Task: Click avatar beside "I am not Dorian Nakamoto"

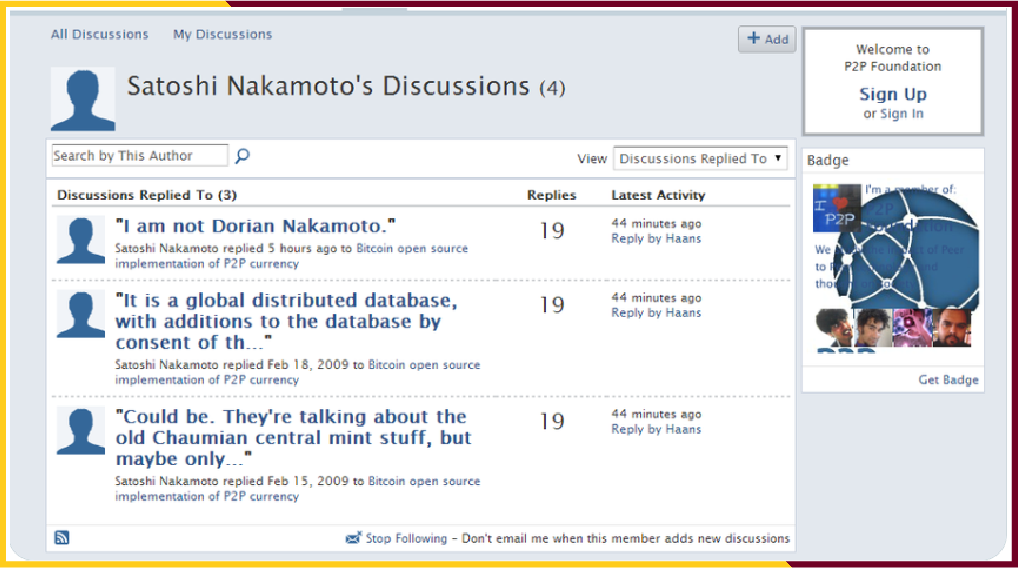Action: pyautogui.click(x=81, y=240)
